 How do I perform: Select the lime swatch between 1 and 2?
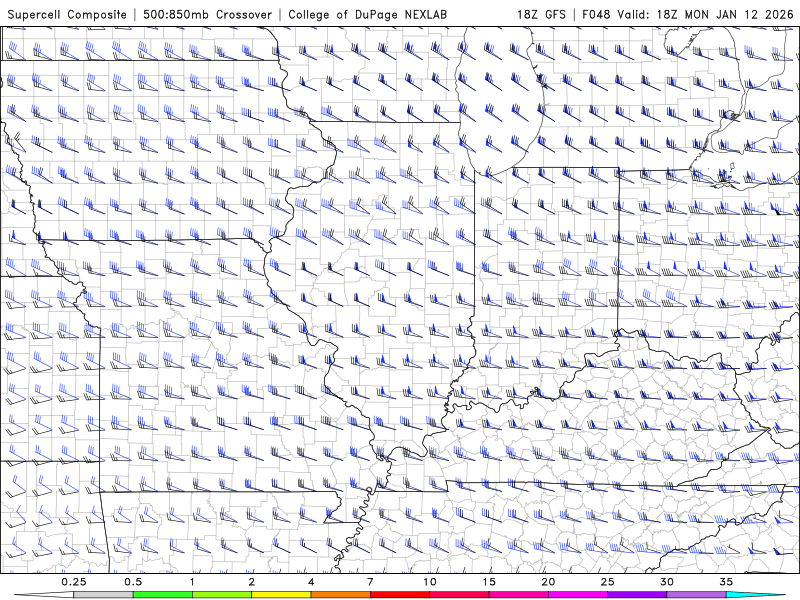(x=222, y=595)
